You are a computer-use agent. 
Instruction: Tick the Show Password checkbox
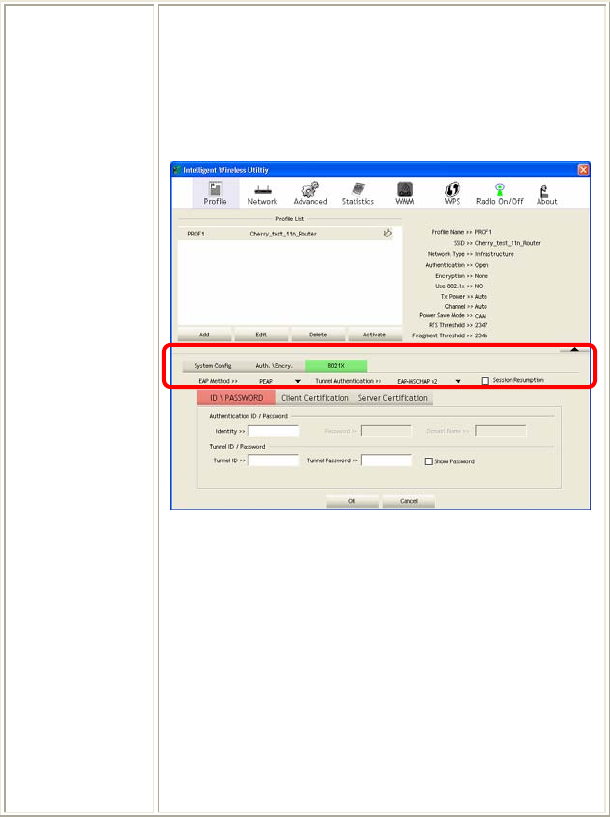point(429,462)
